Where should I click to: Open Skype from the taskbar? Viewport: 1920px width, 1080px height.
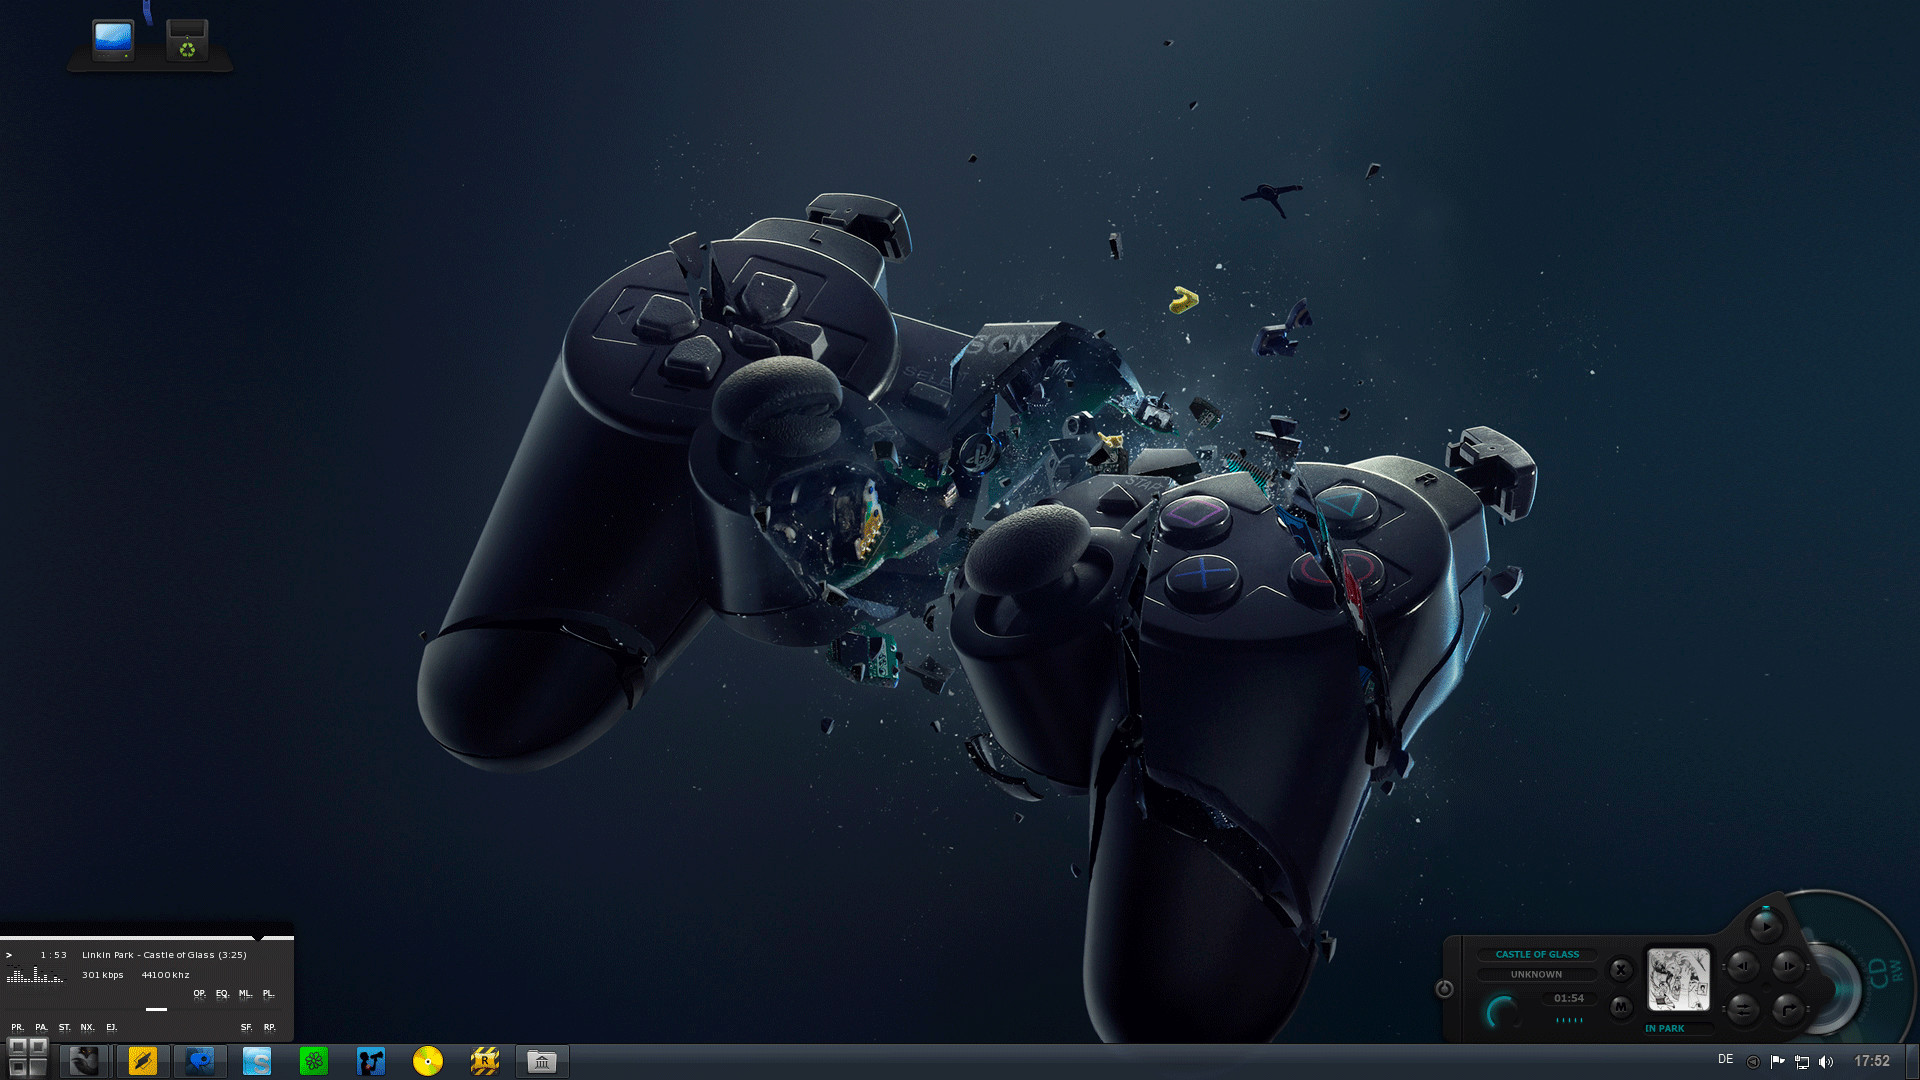click(x=257, y=1061)
